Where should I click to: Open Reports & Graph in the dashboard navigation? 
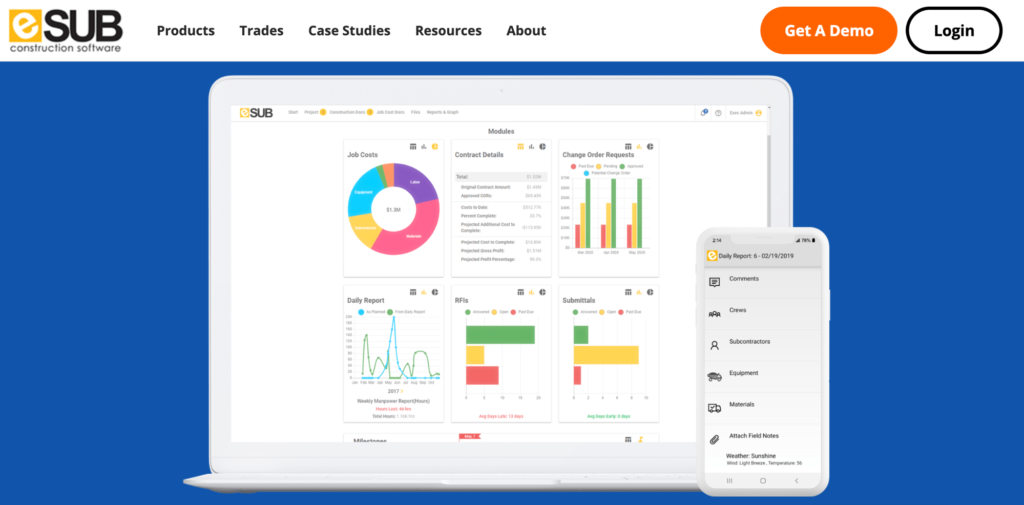click(442, 112)
